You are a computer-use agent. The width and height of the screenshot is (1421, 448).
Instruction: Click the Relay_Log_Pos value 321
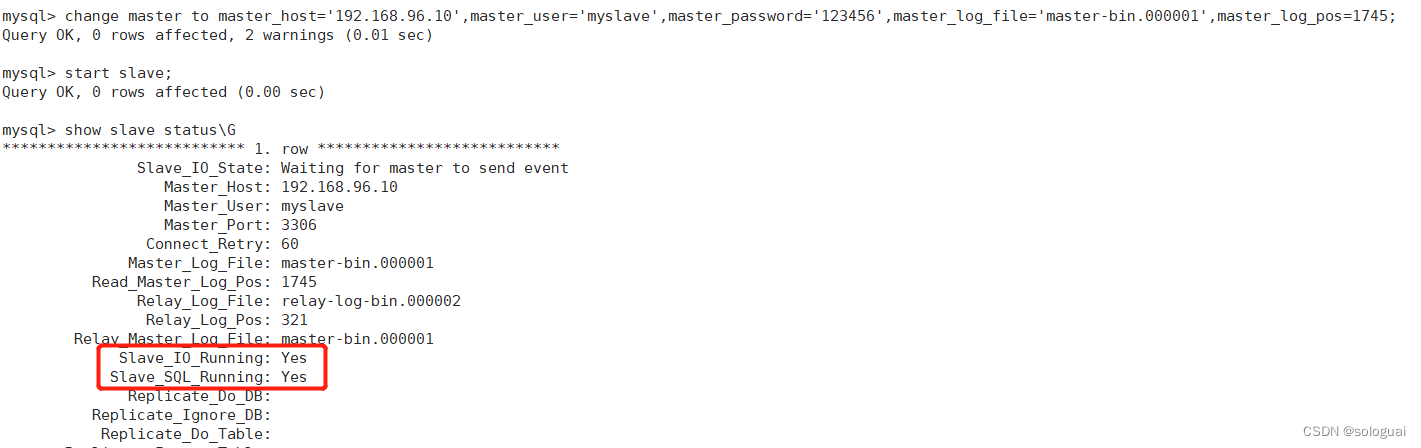(x=294, y=320)
